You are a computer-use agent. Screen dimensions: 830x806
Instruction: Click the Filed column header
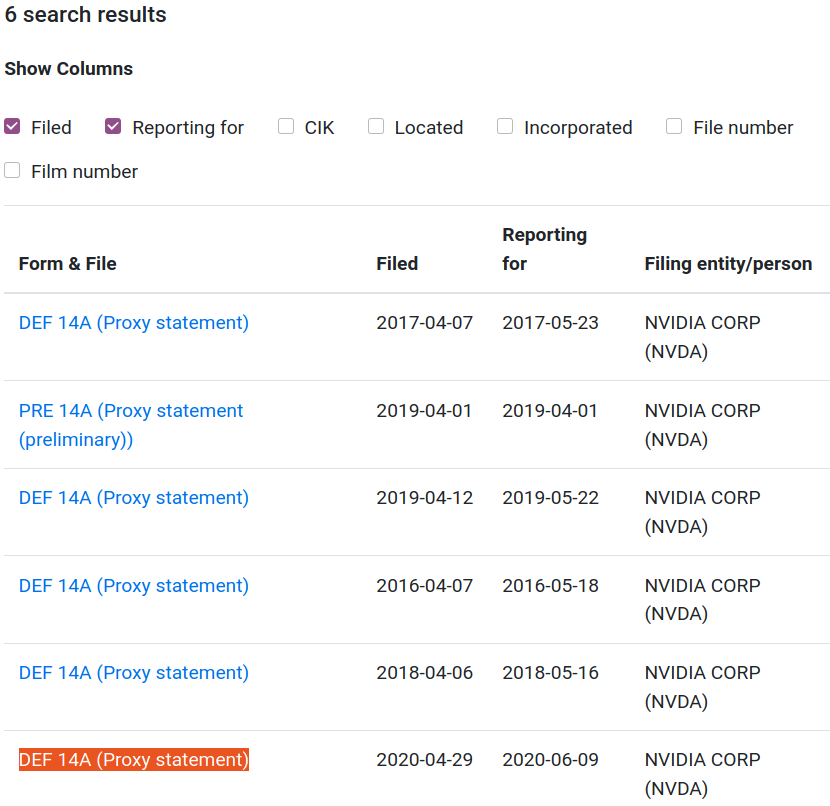coord(397,264)
